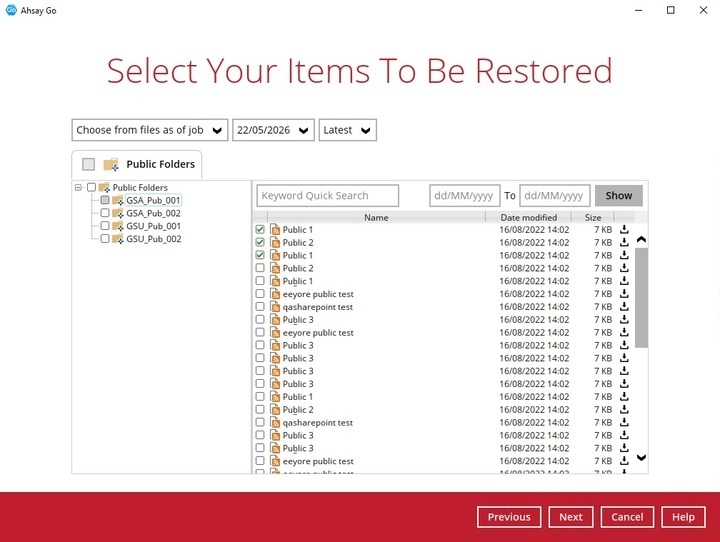Open the Latest version dropdown

click(348, 130)
